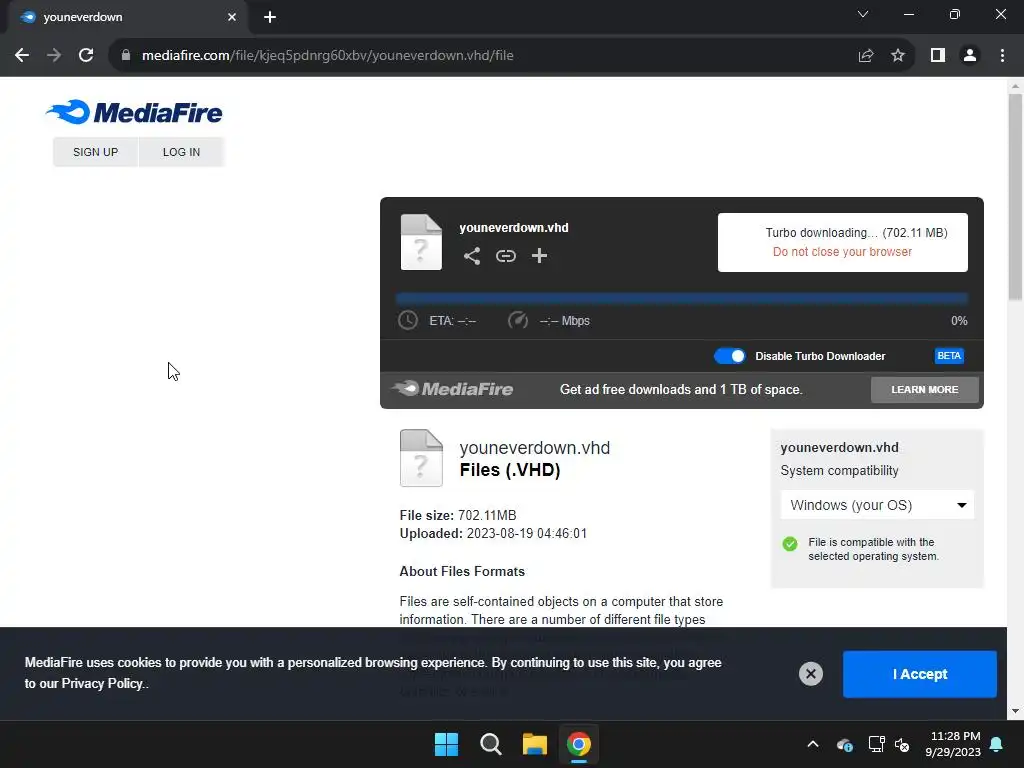Viewport: 1024px width, 768px height.
Task: Close the youneverdown tab
Action: click(x=232, y=17)
